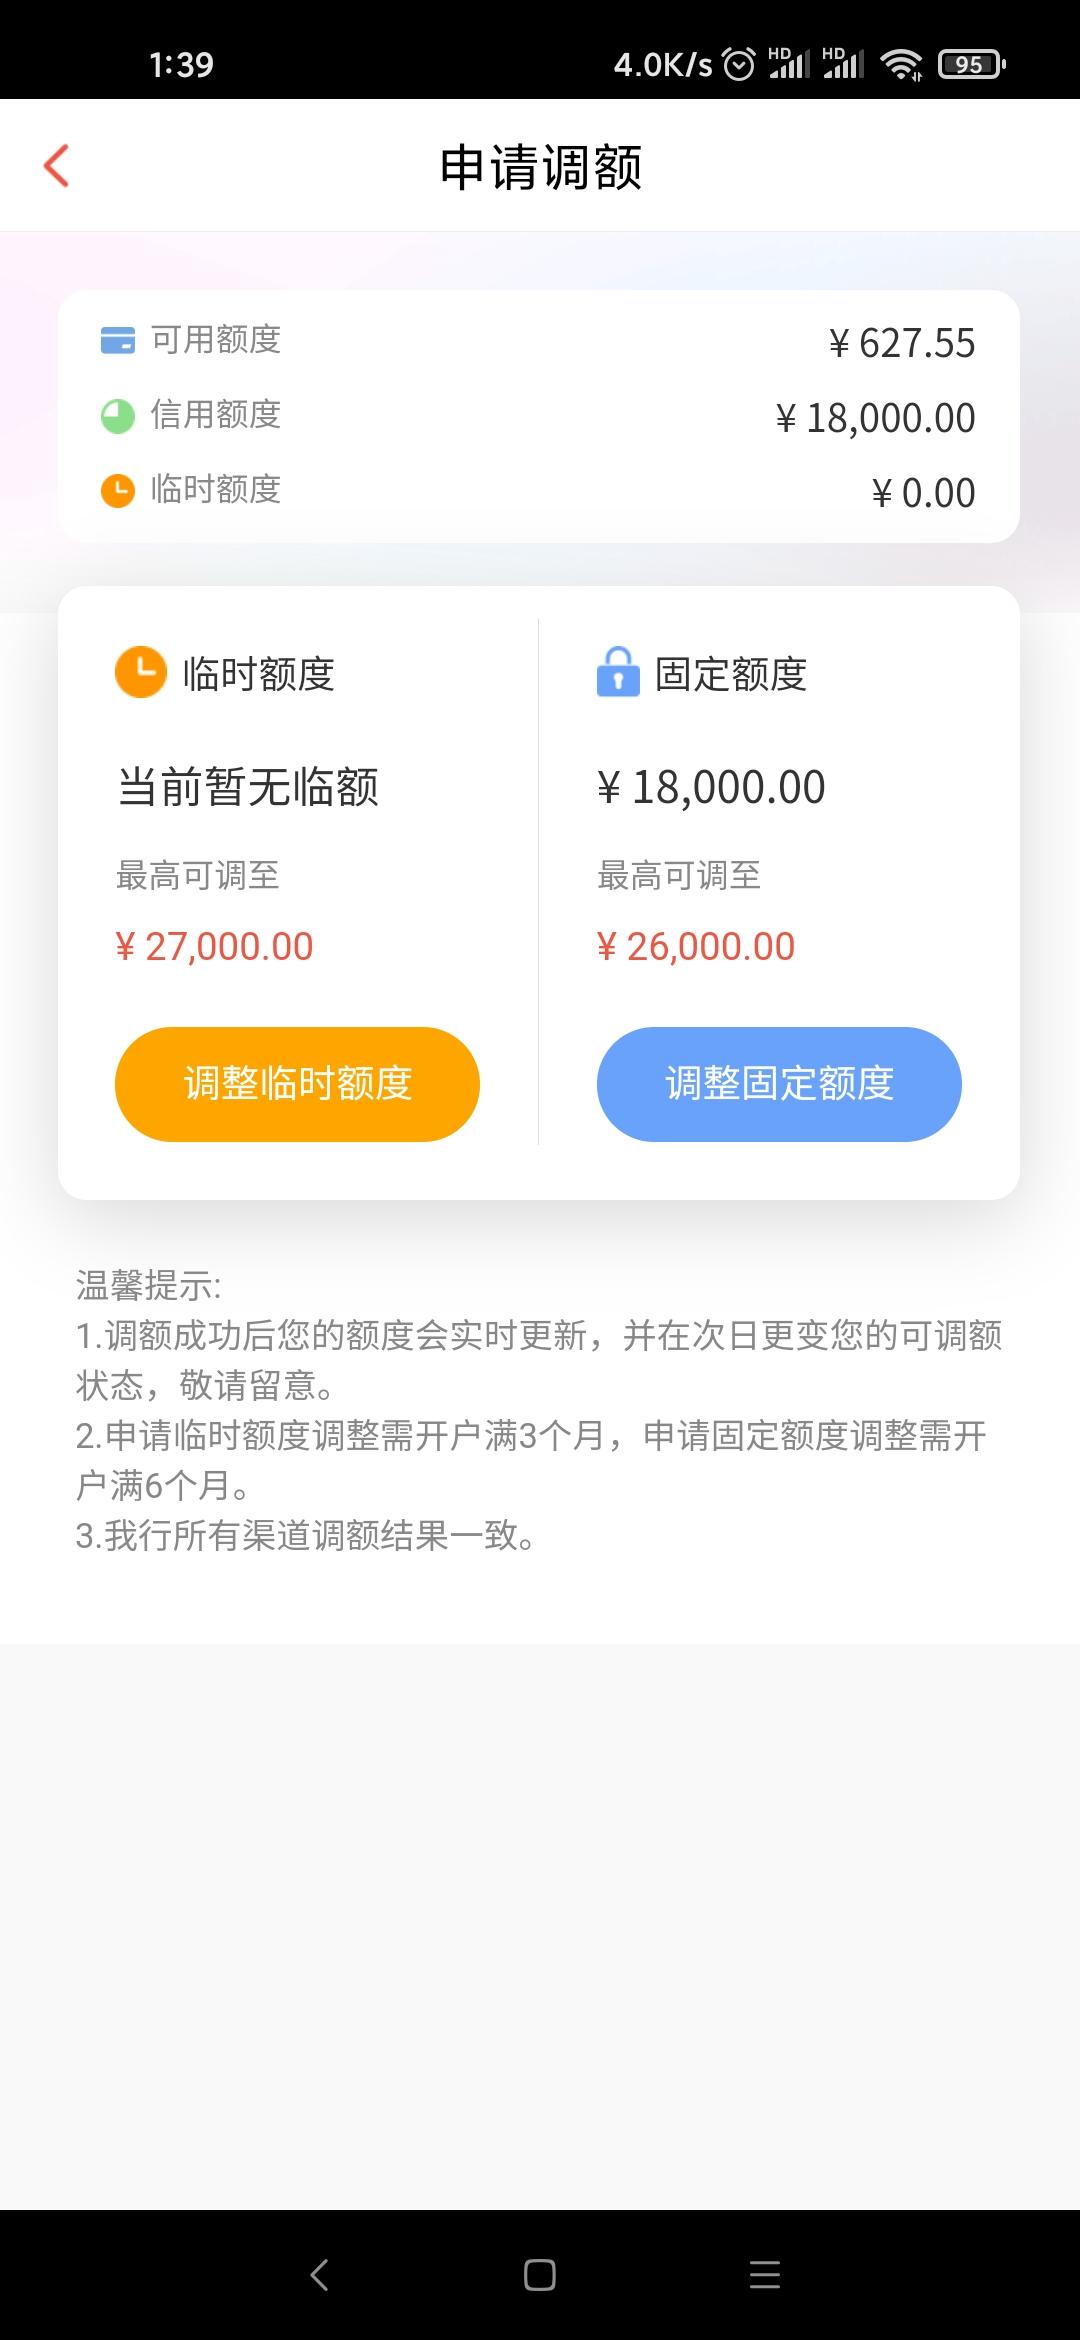Tap the 当前暂无临额 status text
Viewport: 1080px width, 2340px height.
[x=248, y=786]
